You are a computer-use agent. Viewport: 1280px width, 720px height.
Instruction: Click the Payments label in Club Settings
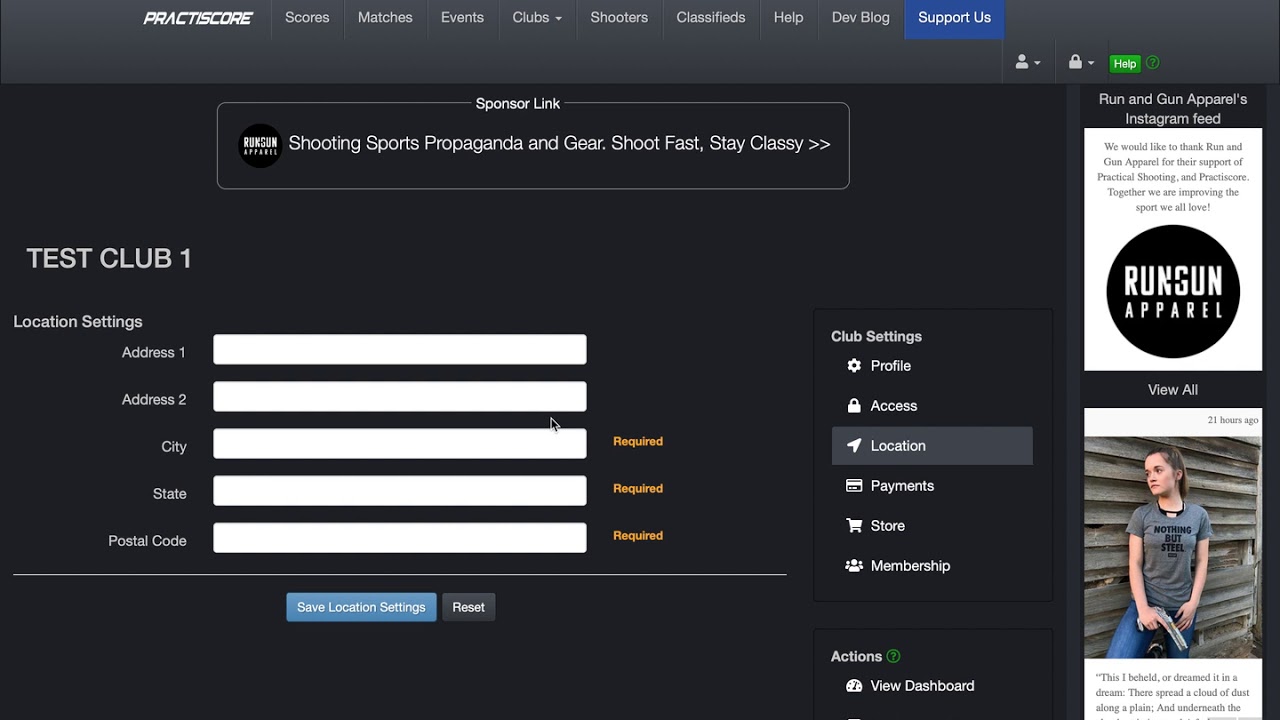coord(902,486)
